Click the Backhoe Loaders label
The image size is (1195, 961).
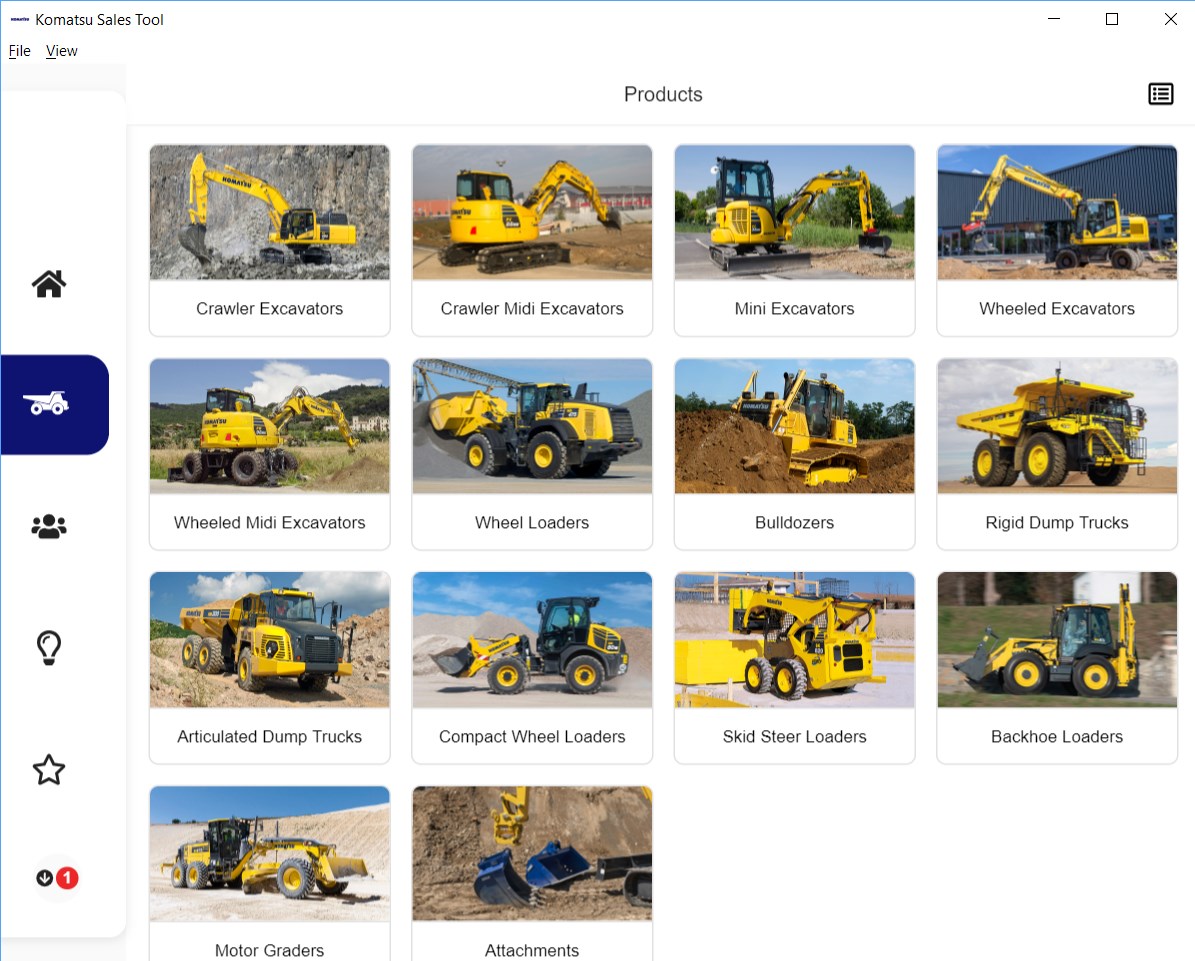[x=1057, y=736]
